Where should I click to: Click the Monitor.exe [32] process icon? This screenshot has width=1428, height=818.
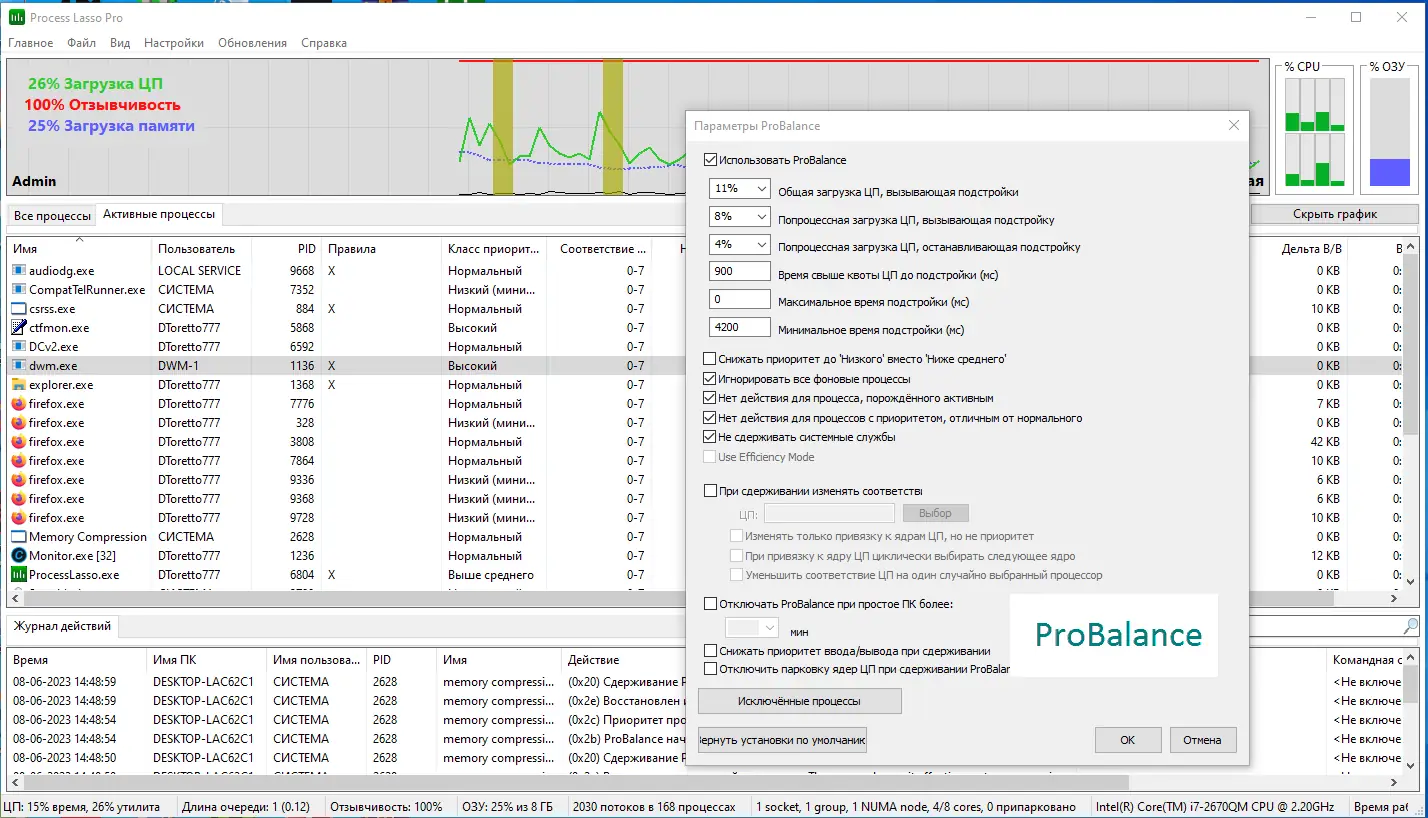coord(18,556)
